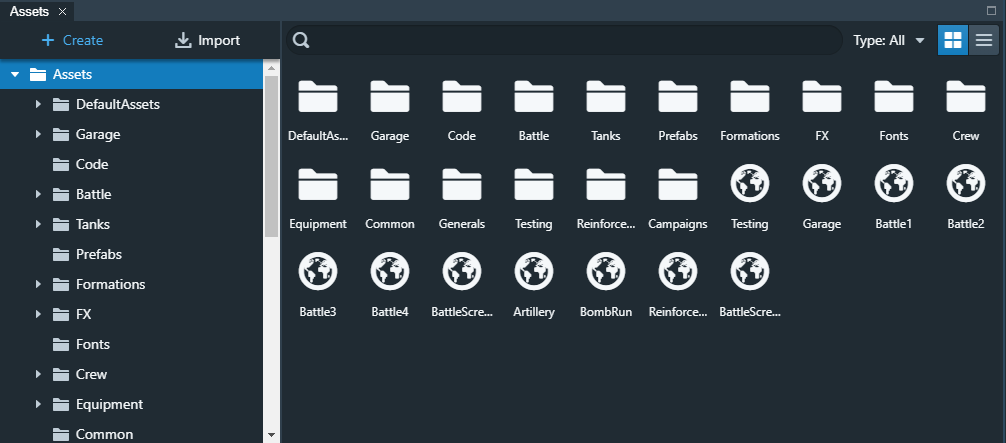Select Fonts folder in the tree
1006x443 pixels.
click(92, 344)
